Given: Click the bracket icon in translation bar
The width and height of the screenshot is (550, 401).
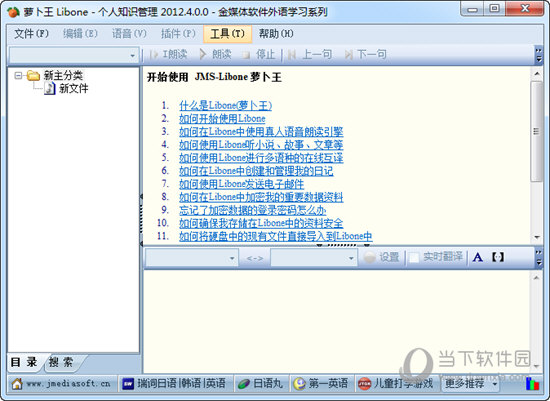Looking at the screenshot, I should pos(498,257).
